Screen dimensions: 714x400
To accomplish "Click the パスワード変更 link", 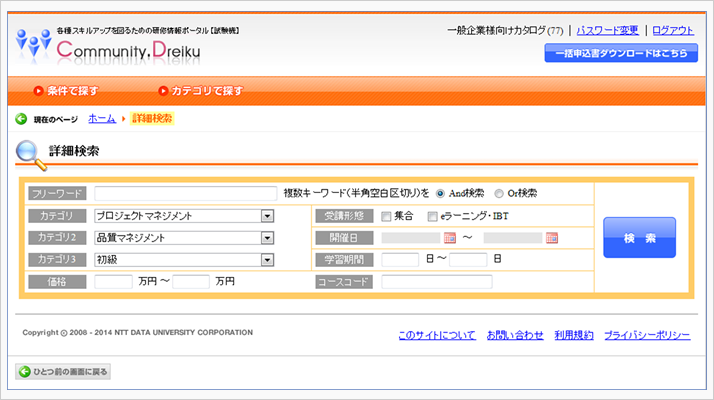I will [607, 31].
